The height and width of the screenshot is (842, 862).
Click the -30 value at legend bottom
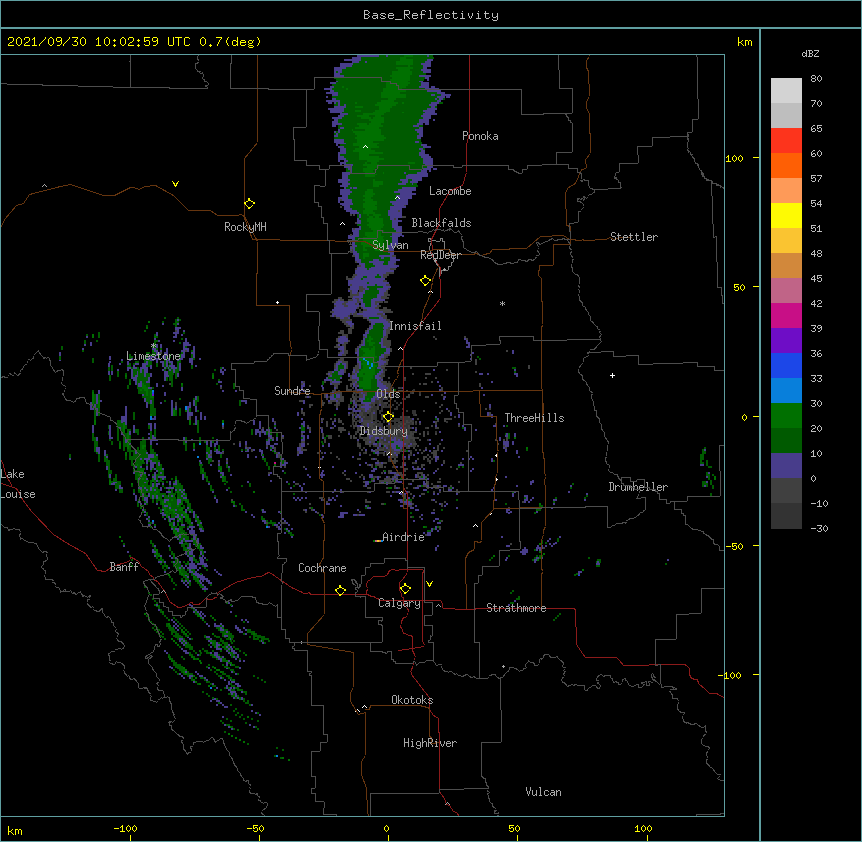[819, 528]
